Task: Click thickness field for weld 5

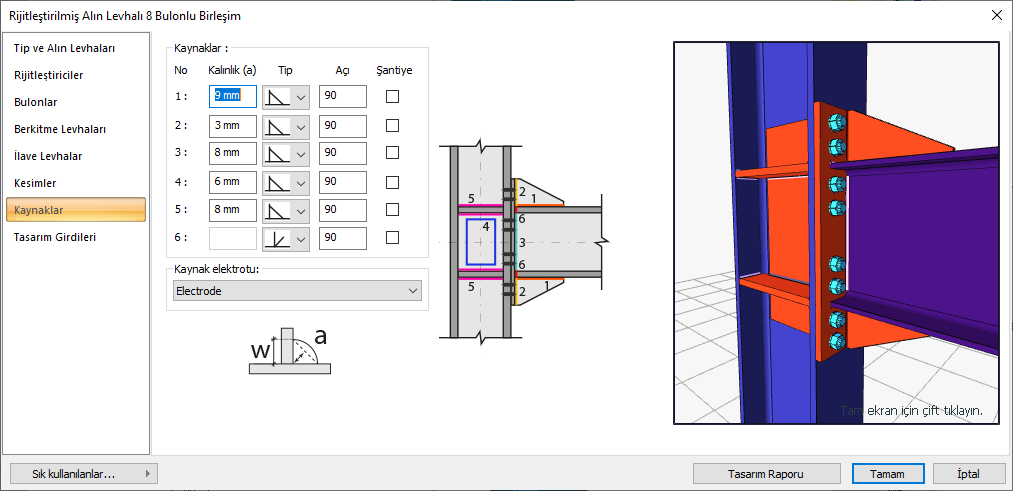Action: (x=232, y=210)
